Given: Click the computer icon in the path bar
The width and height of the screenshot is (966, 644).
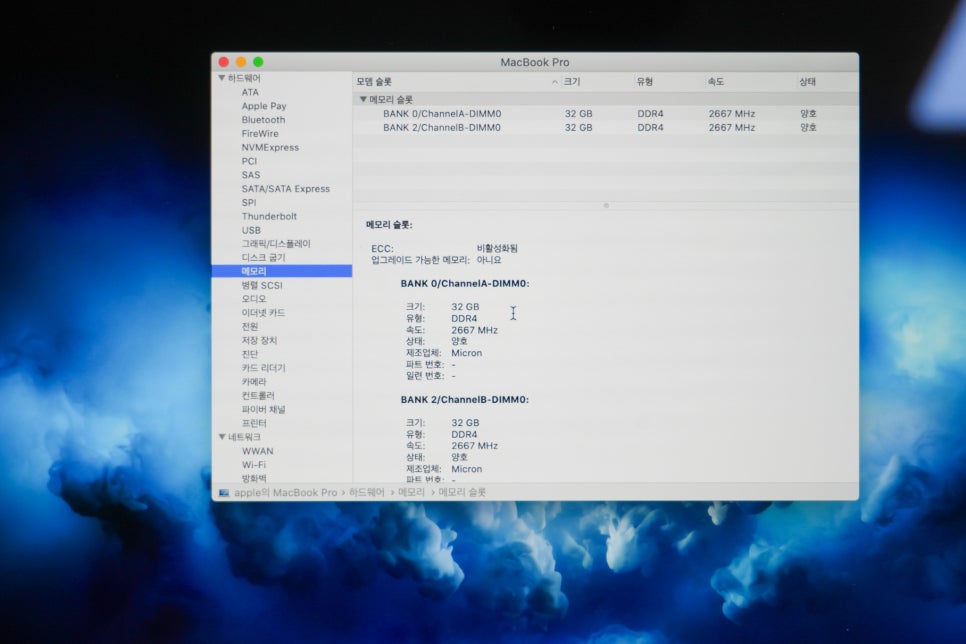Looking at the screenshot, I should click(x=224, y=493).
